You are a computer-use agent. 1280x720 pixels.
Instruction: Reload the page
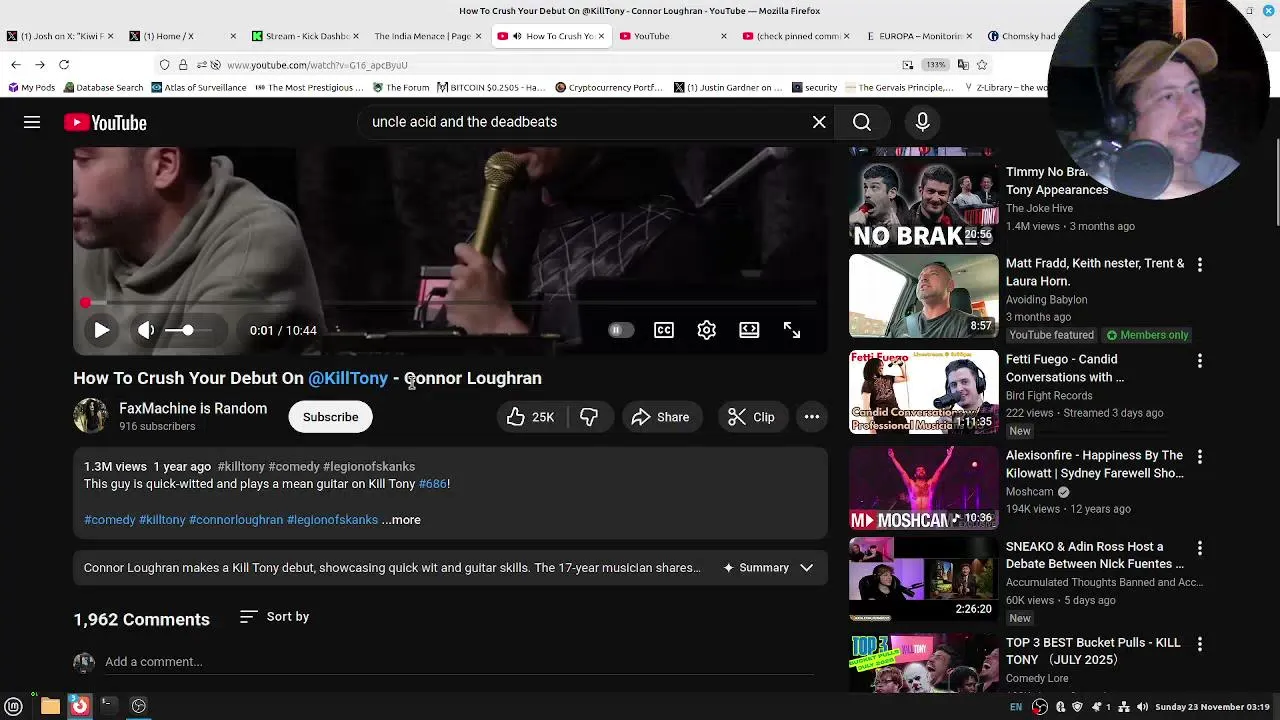click(64, 65)
